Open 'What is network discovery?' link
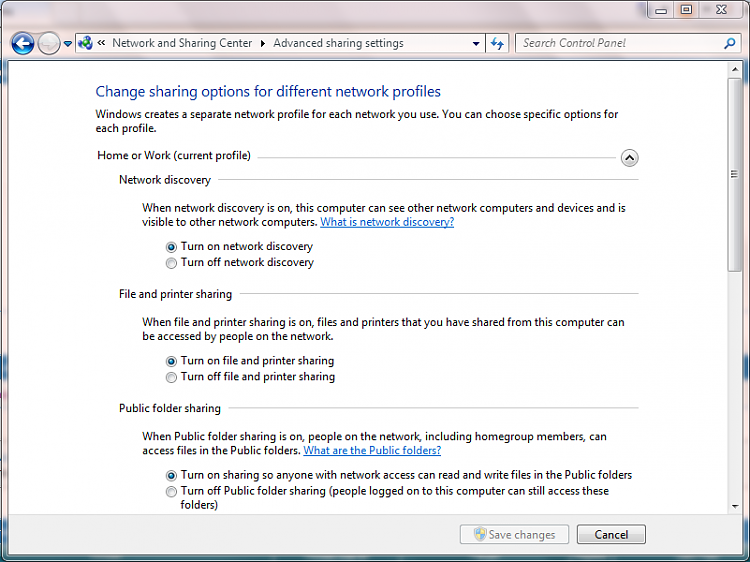Image resolution: width=750 pixels, height=562 pixels. [x=387, y=222]
